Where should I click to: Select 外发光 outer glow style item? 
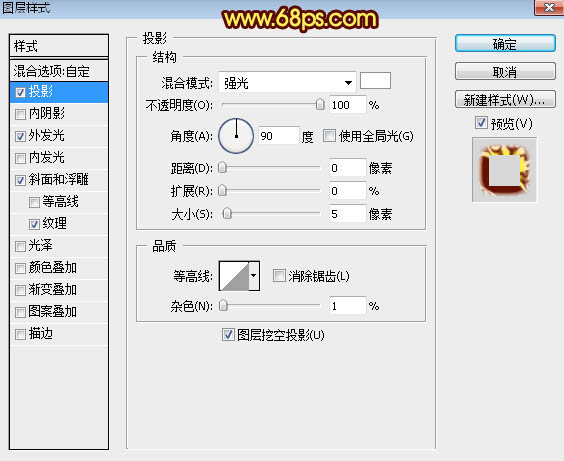click(46, 136)
